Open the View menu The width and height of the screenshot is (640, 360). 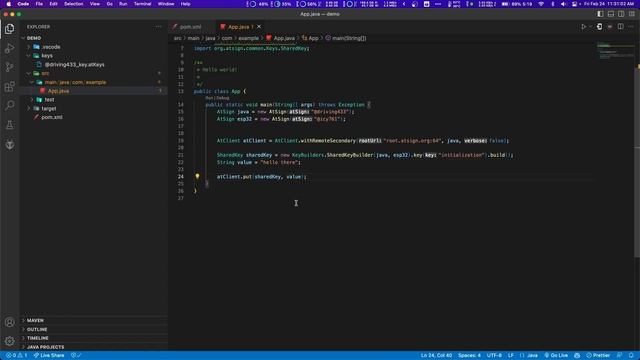coord(95,4)
